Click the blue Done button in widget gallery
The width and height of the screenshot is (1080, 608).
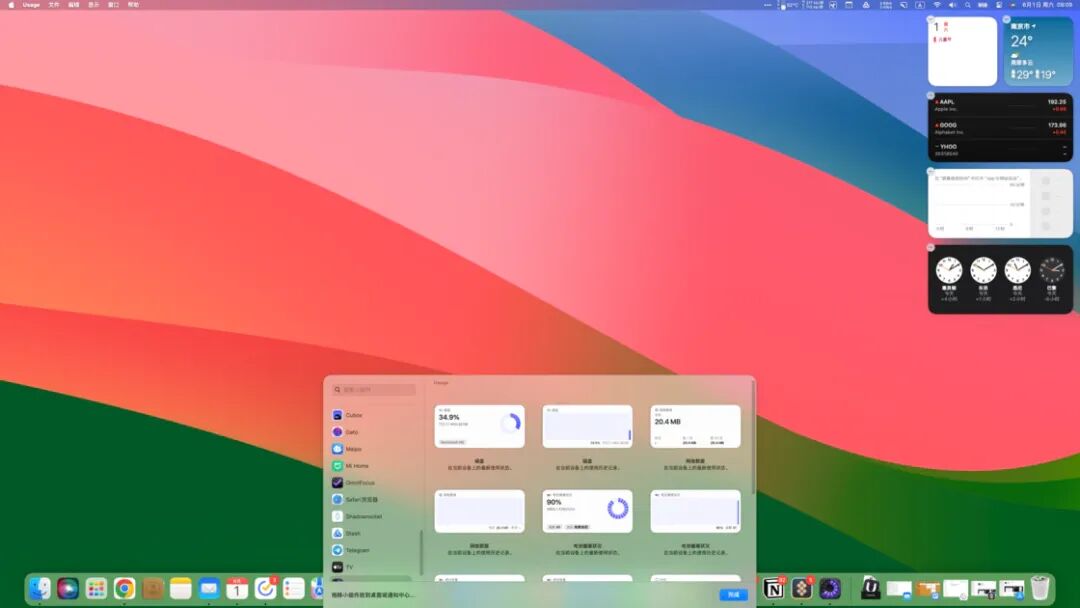pyautogui.click(x=733, y=594)
